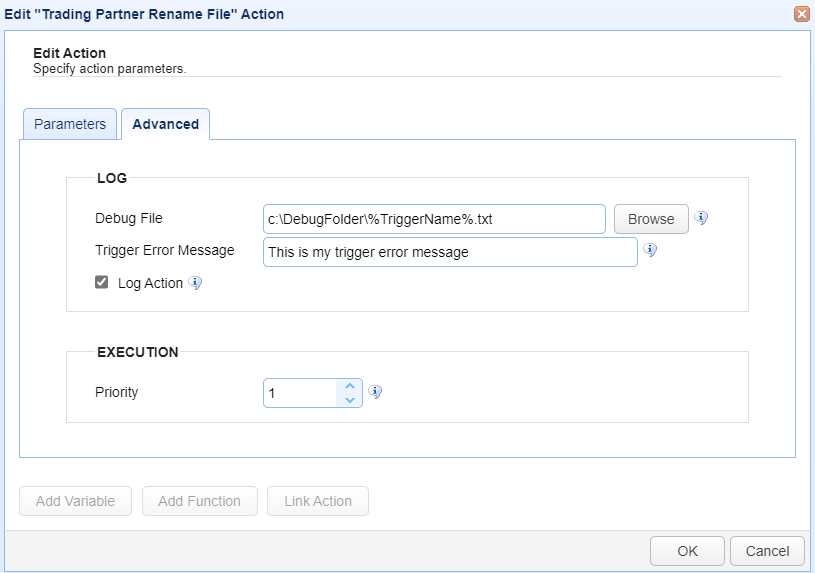Click the dialog title bar text

(144, 14)
